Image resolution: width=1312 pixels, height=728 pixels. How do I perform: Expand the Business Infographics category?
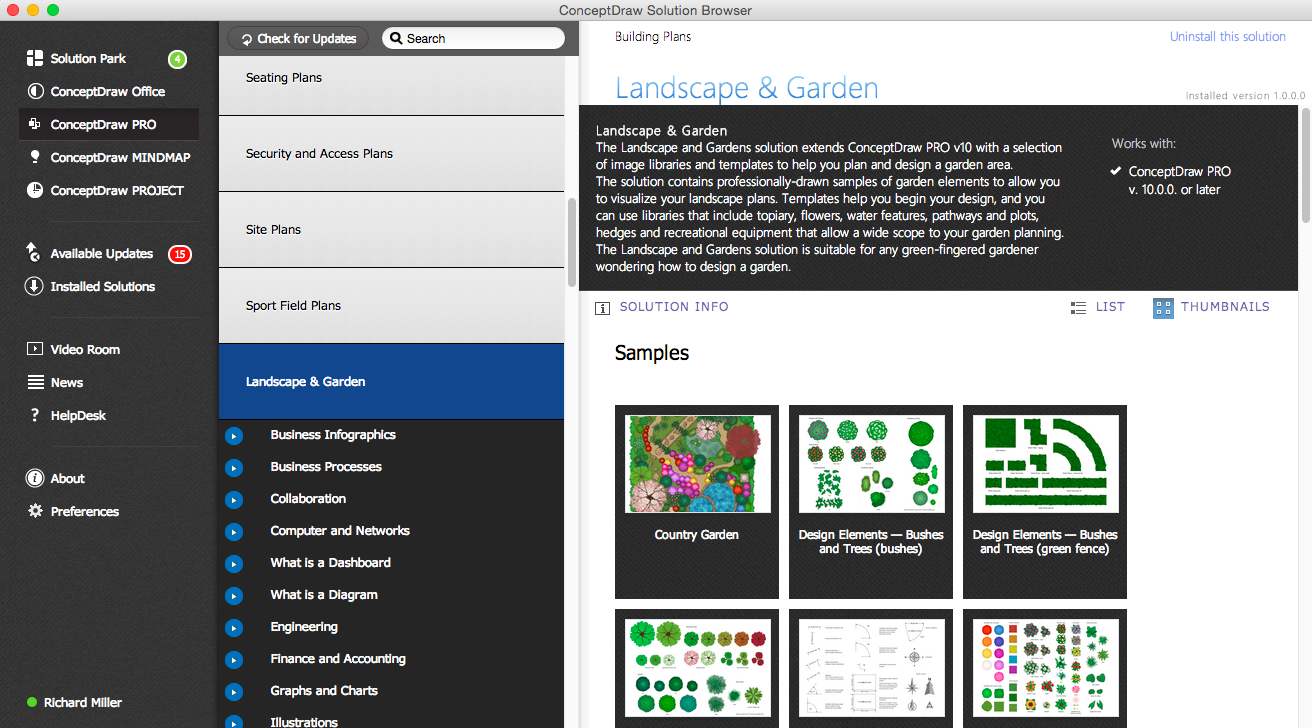pos(234,436)
